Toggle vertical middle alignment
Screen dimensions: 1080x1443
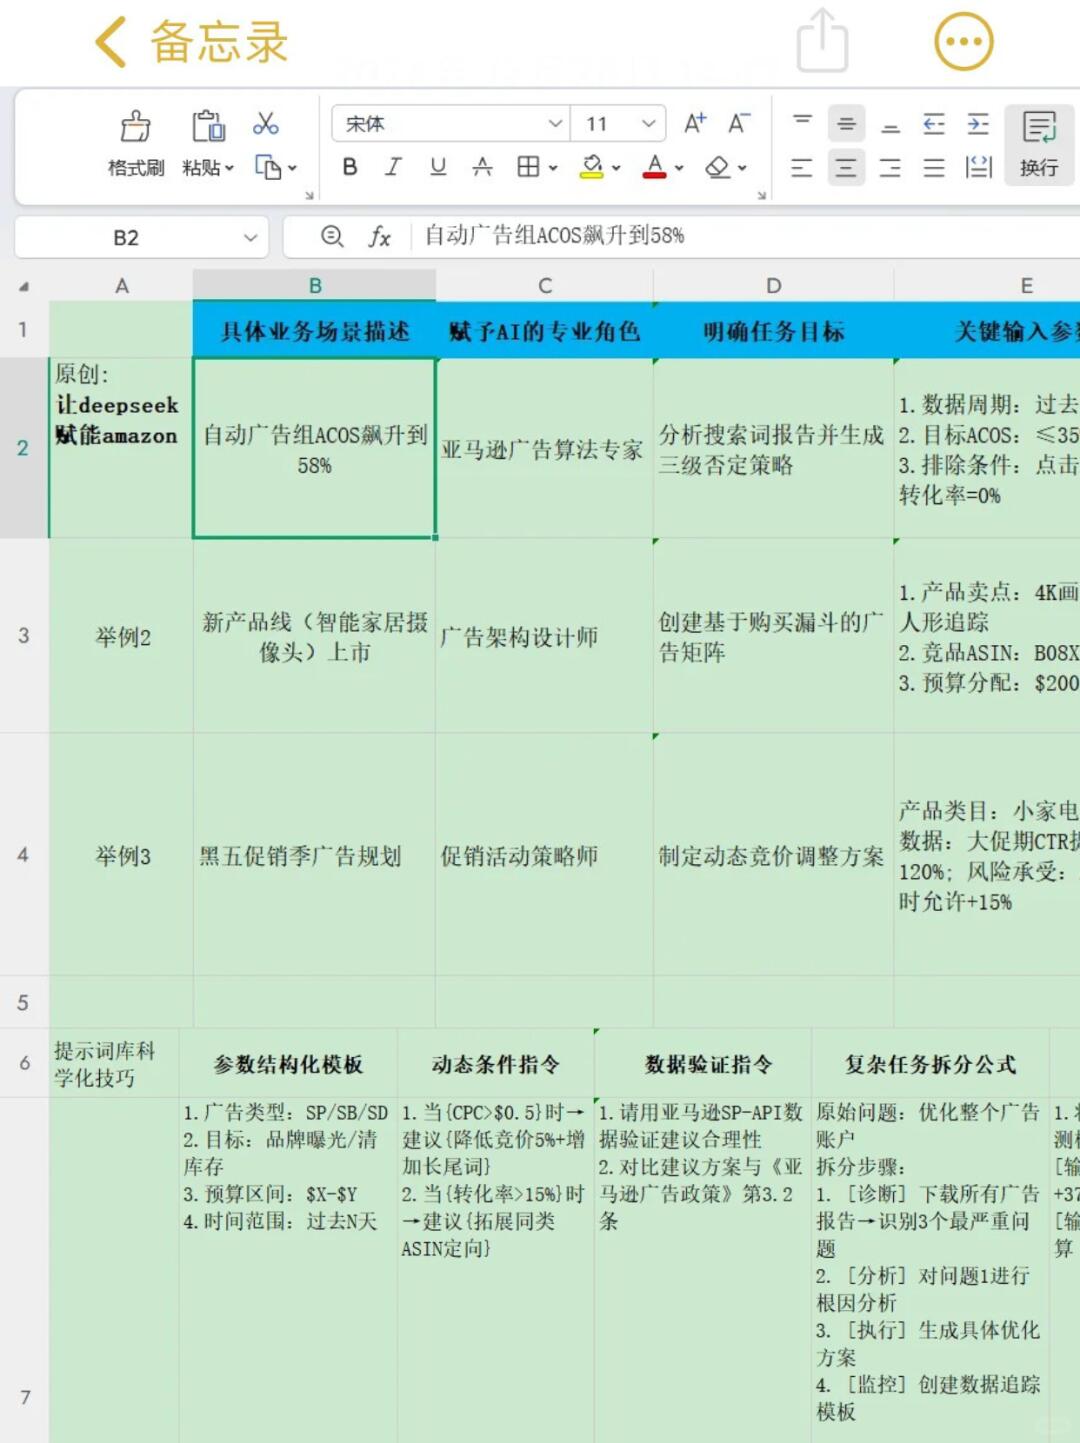(846, 123)
